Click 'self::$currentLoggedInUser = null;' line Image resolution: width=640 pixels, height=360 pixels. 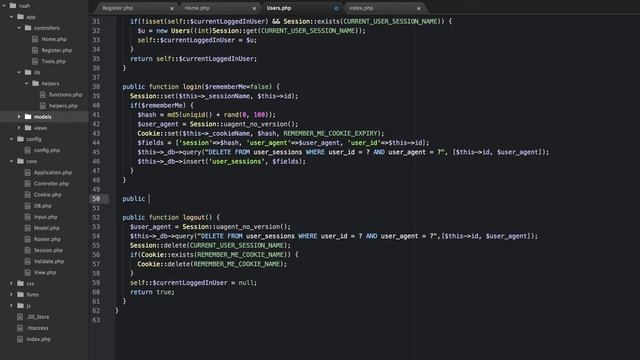193,282
